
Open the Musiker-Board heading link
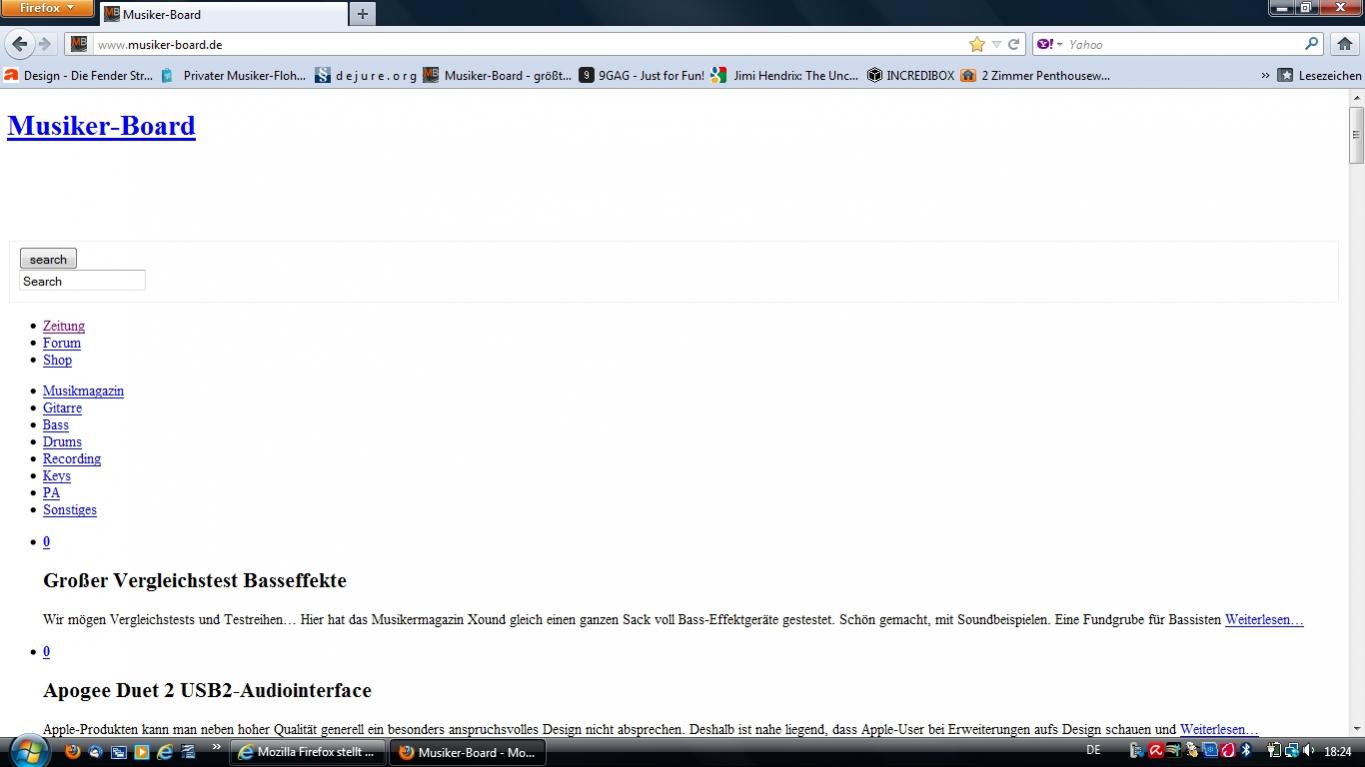click(x=101, y=126)
